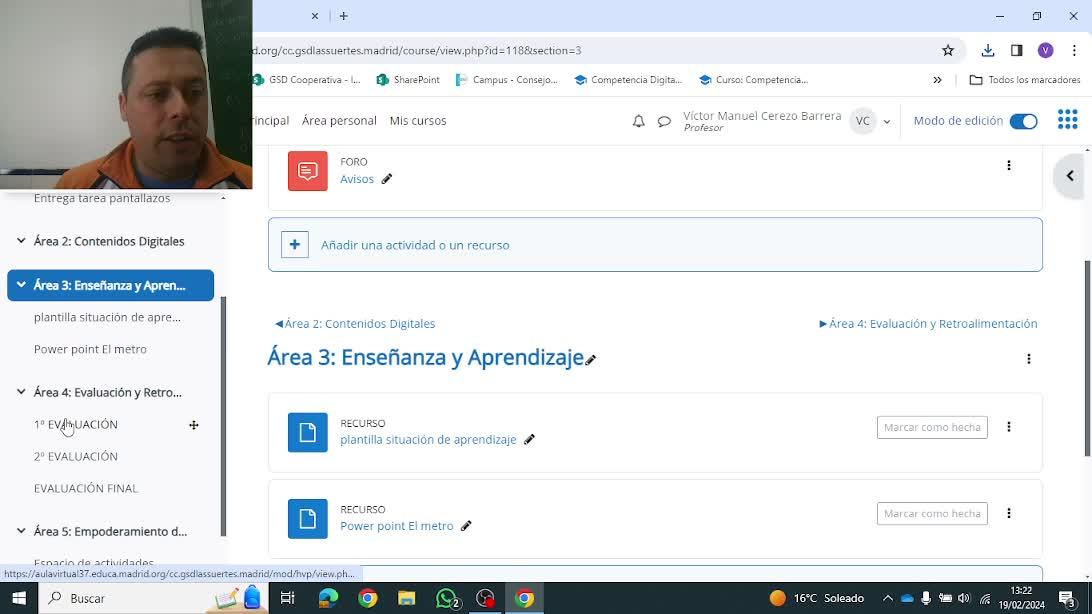Screen dimensions: 1092x614
Task: Open Todos los marcadores folder
Action: tap(1025, 80)
